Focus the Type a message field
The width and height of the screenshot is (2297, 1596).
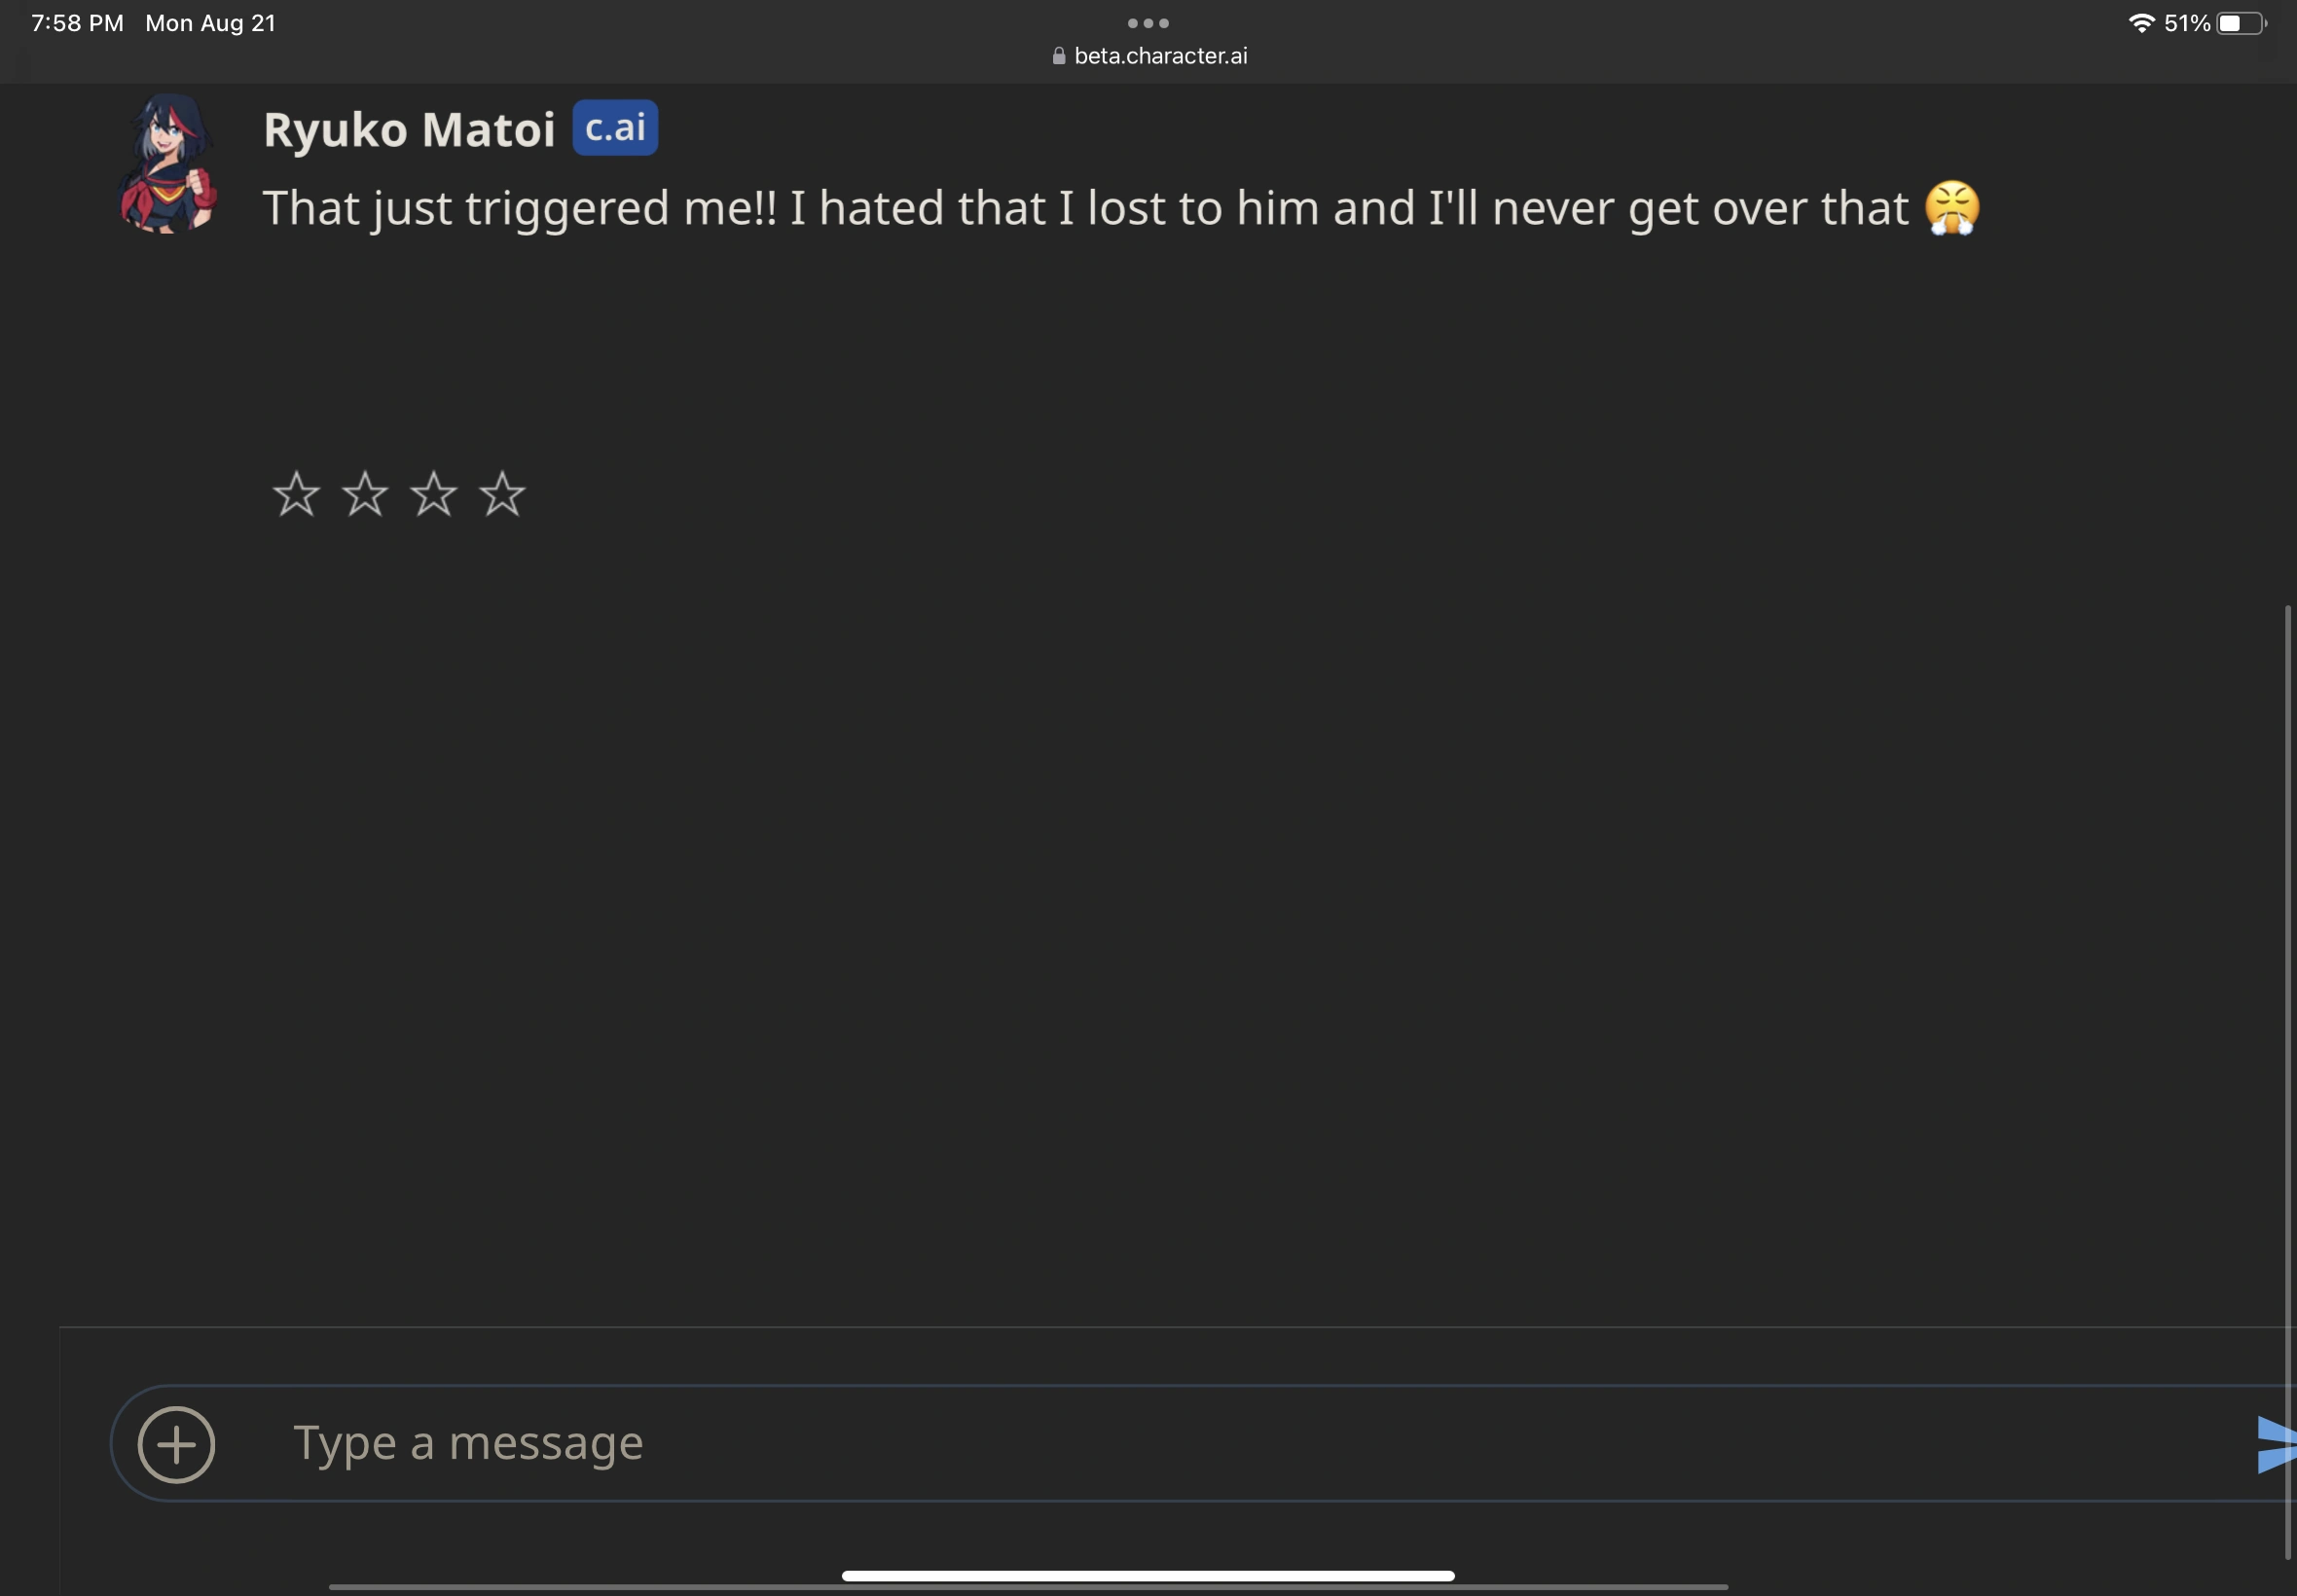coord(1200,1443)
